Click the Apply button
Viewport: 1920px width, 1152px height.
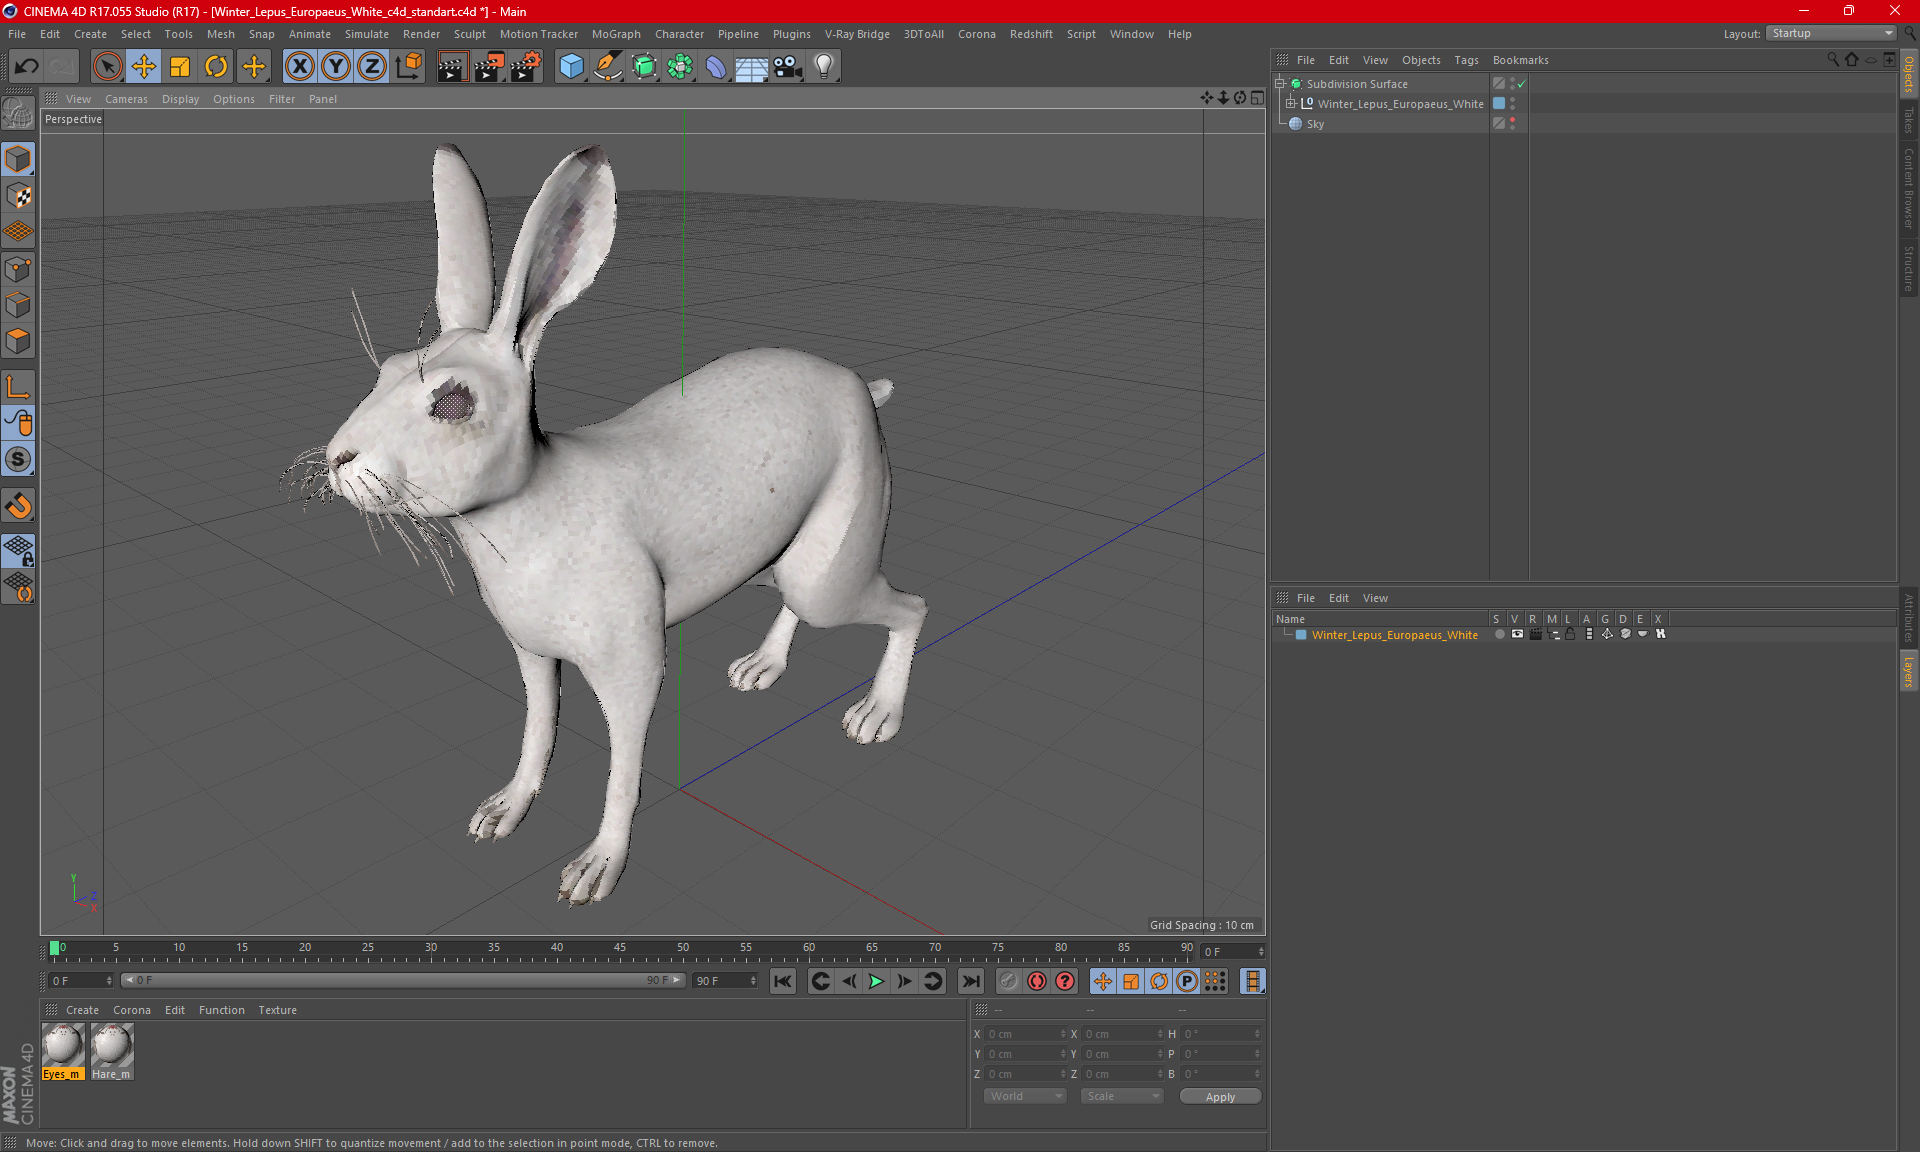tap(1220, 1097)
